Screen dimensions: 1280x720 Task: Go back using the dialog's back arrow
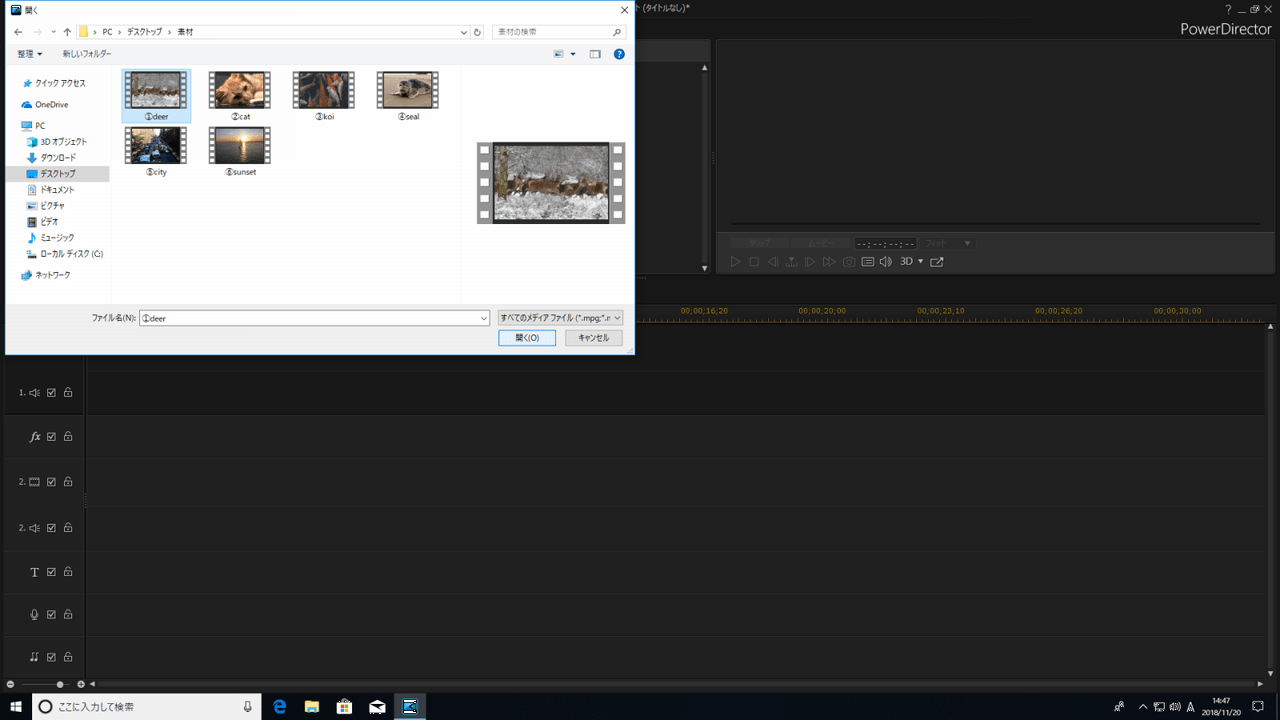[x=18, y=32]
